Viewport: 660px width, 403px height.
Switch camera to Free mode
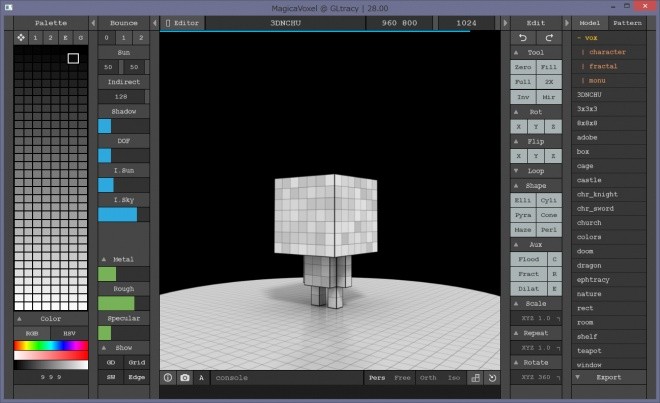click(x=402, y=378)
